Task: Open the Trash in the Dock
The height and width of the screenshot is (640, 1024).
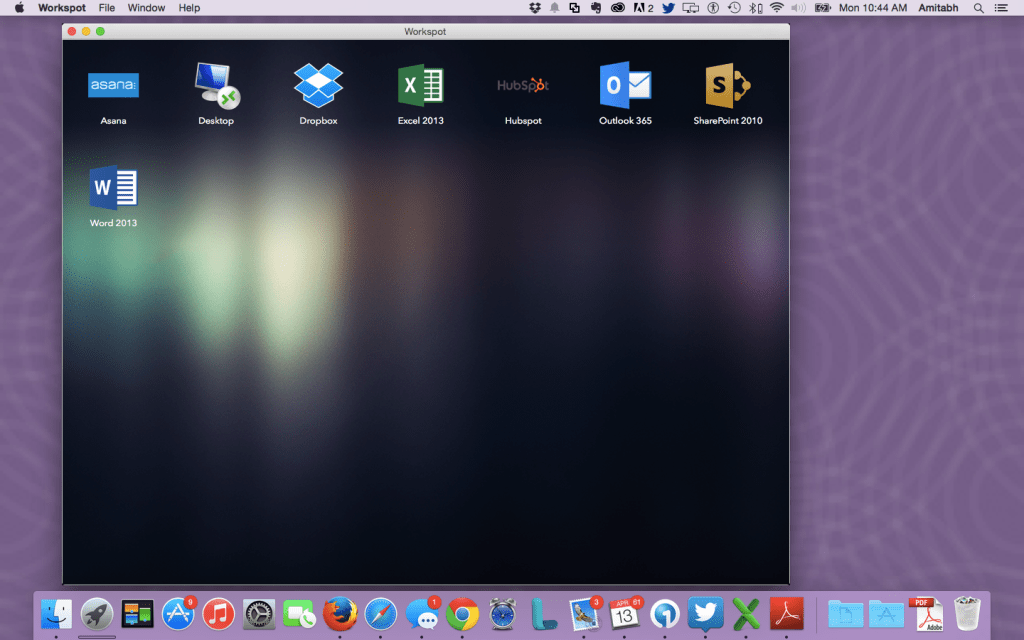Action: click(x=967, y=613)
